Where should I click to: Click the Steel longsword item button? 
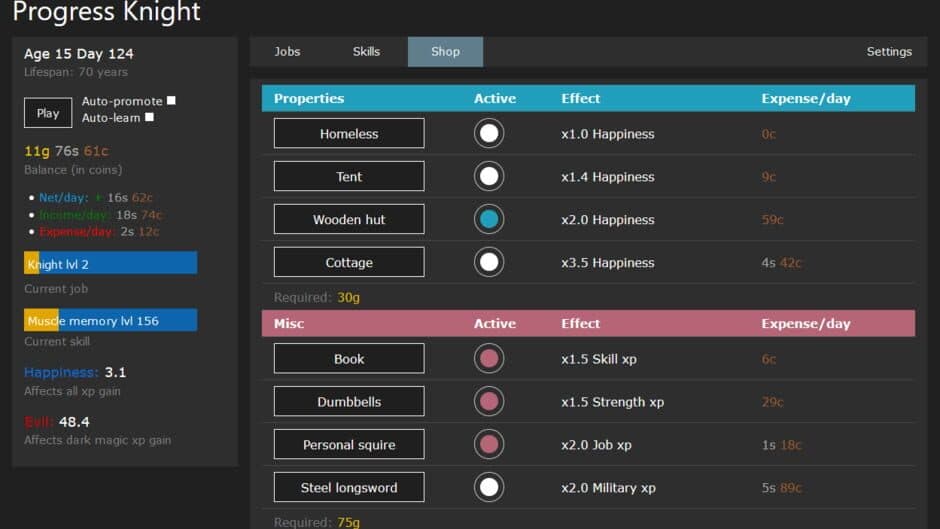click(349, 488)
